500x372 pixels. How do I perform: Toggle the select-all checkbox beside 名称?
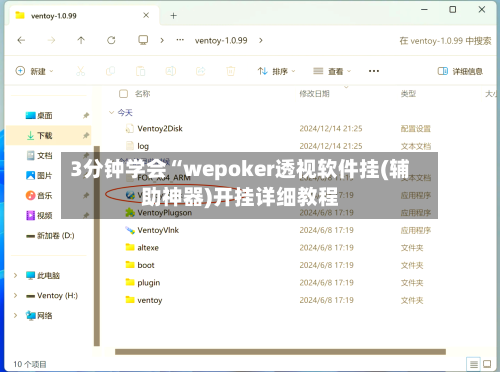point(123,94)
